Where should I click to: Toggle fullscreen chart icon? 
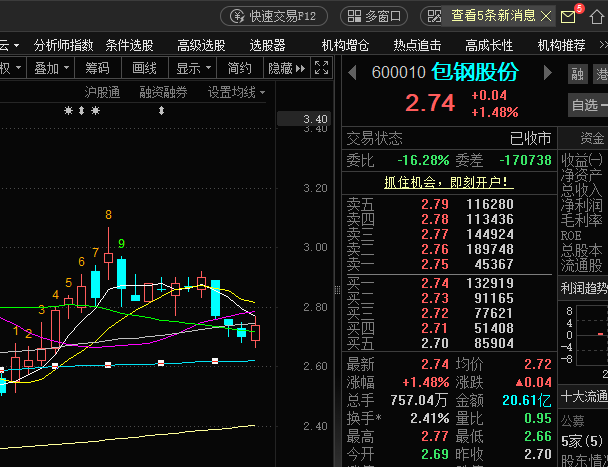pos(322,68)
